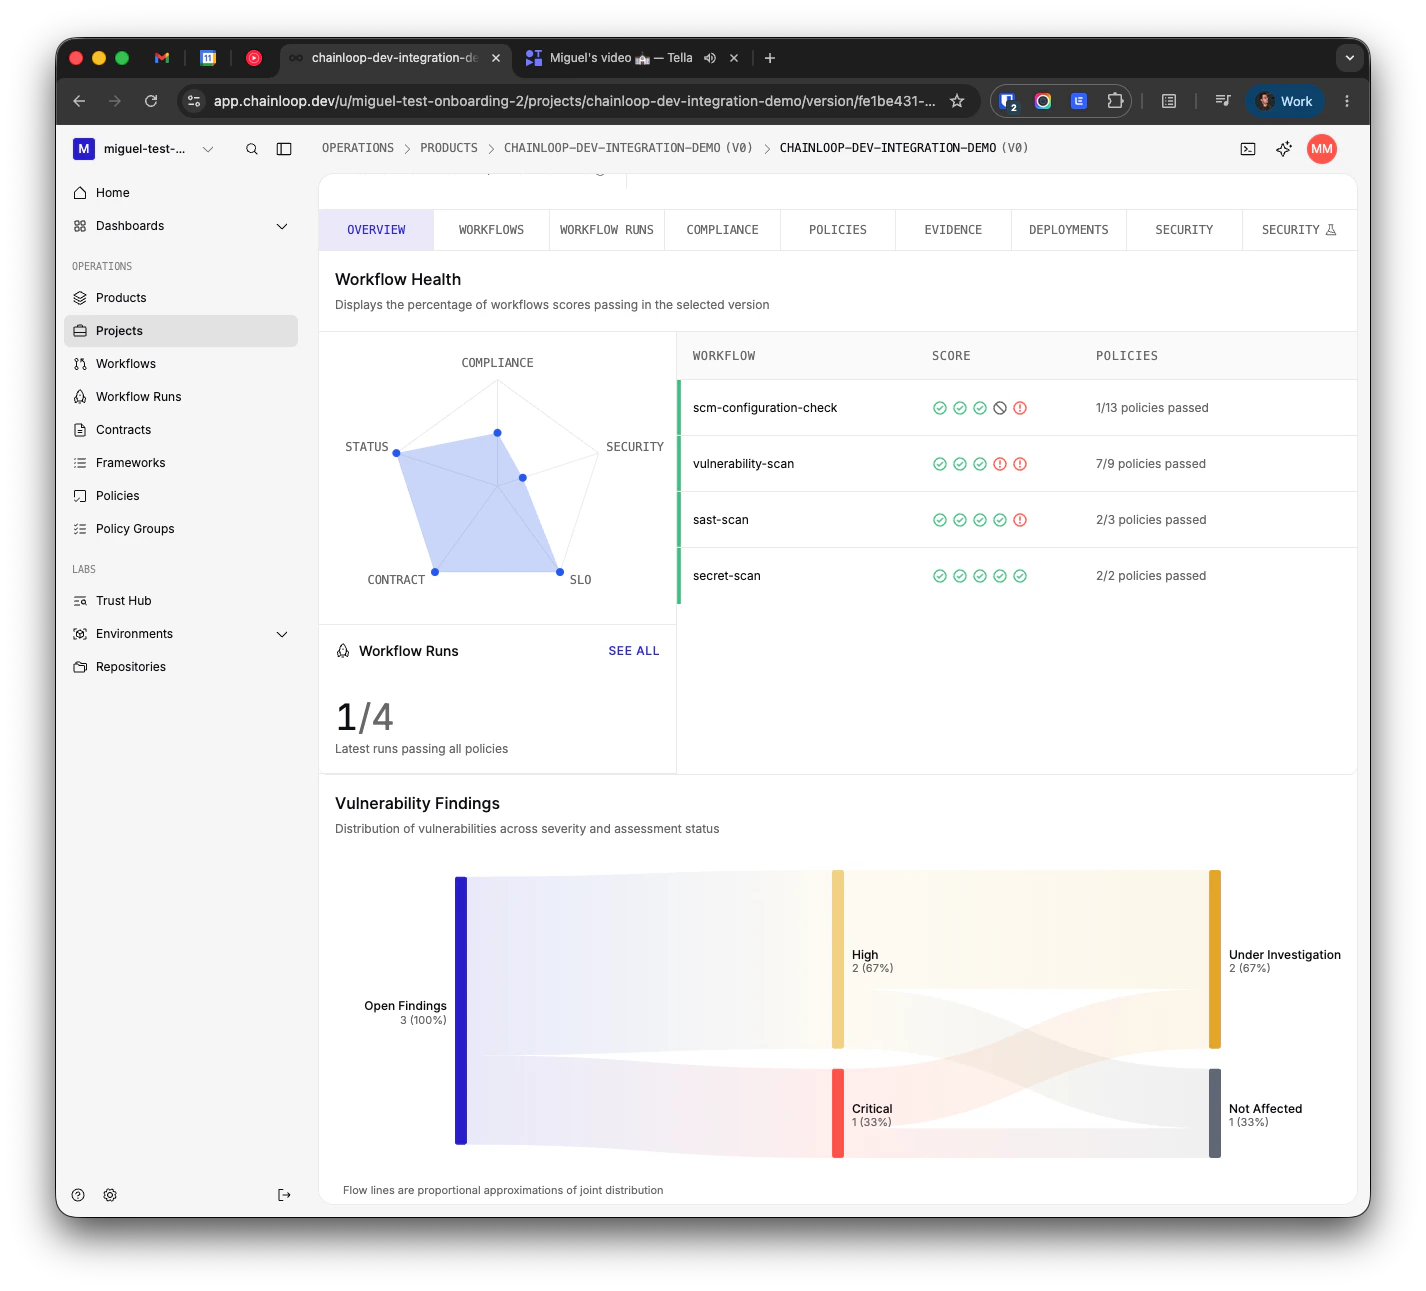The height and width of the screenshot is (1291, 1426).
Task: Switch to the Compliance tab
Action: click(722, 230)
